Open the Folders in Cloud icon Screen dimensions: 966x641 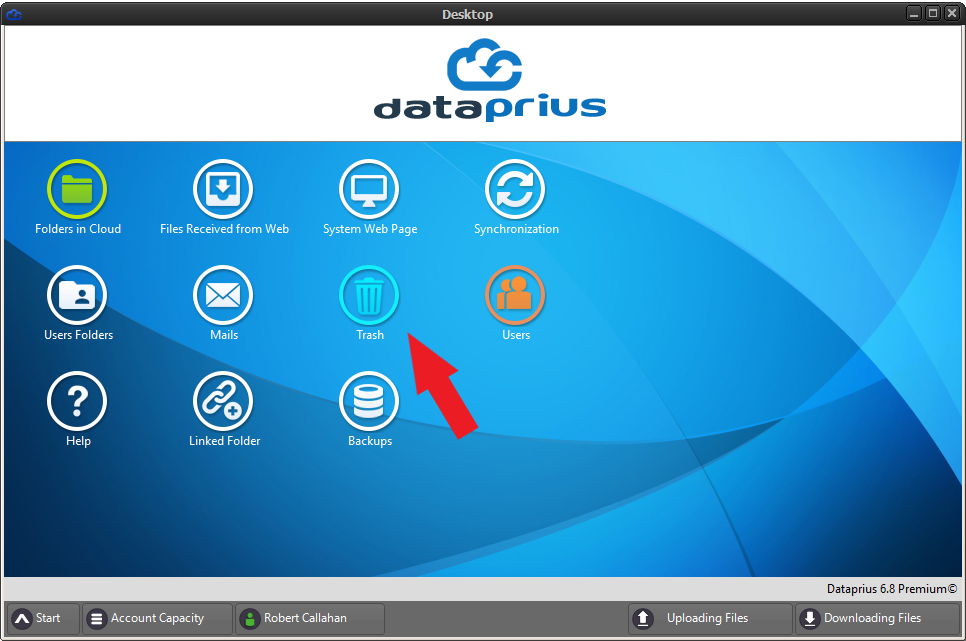pos(77,189)
